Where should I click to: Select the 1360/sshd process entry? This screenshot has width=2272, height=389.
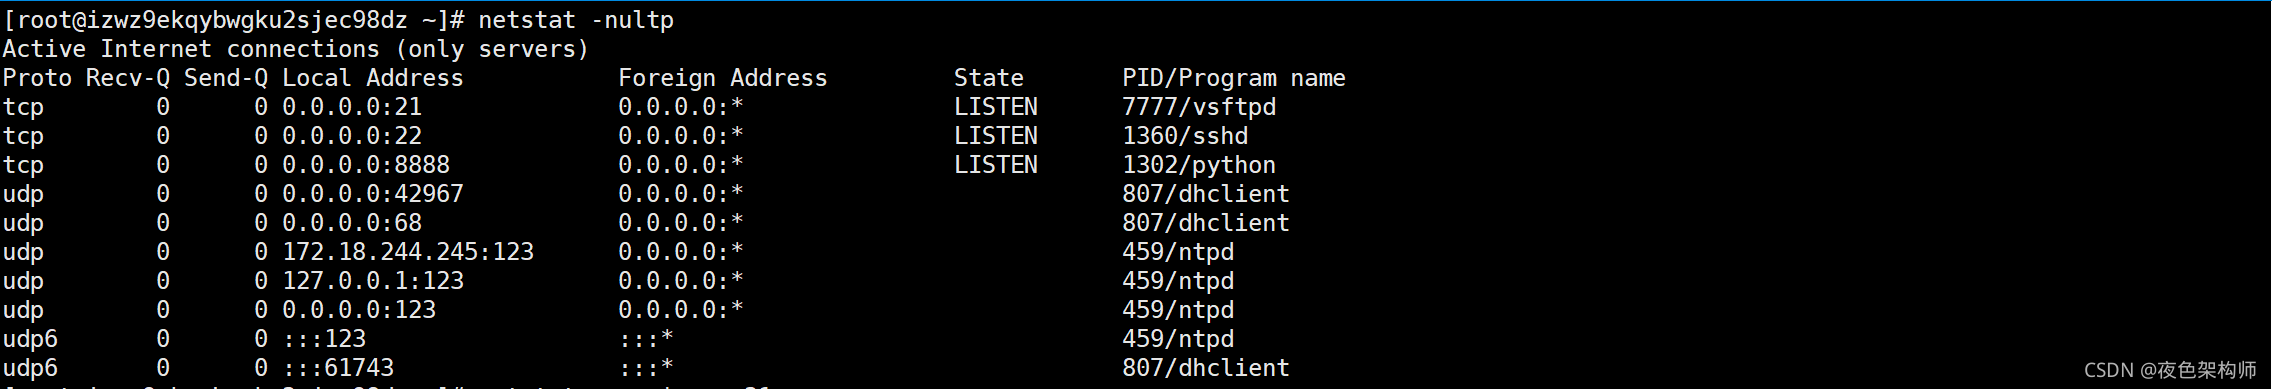coord(1185,136)
